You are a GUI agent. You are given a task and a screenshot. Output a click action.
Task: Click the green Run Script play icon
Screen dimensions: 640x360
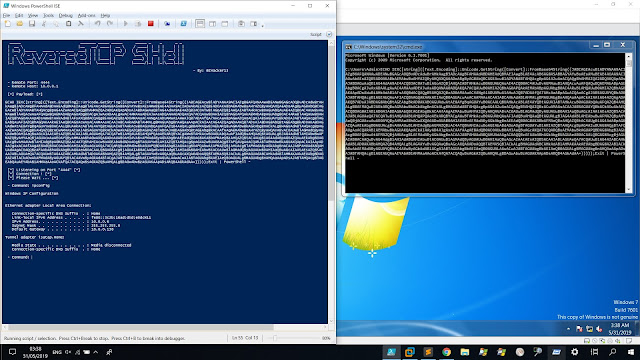pos(126,24)
